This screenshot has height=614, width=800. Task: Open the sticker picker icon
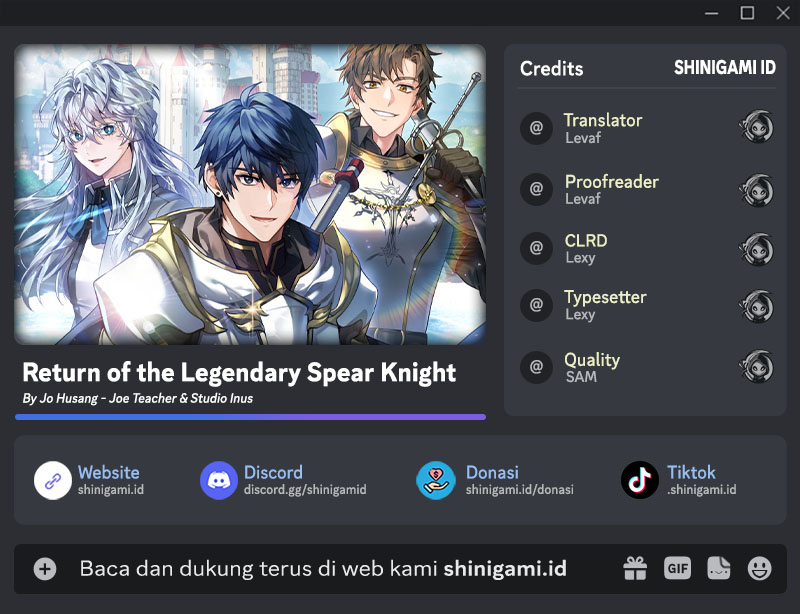tap(718, 568)
